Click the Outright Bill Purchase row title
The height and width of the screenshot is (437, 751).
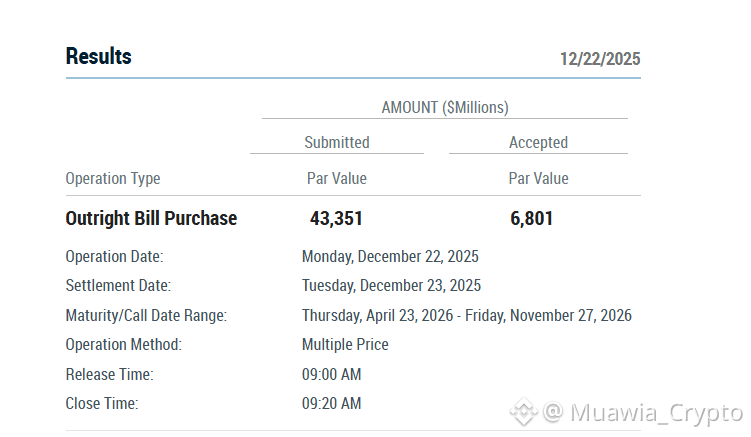151,218
